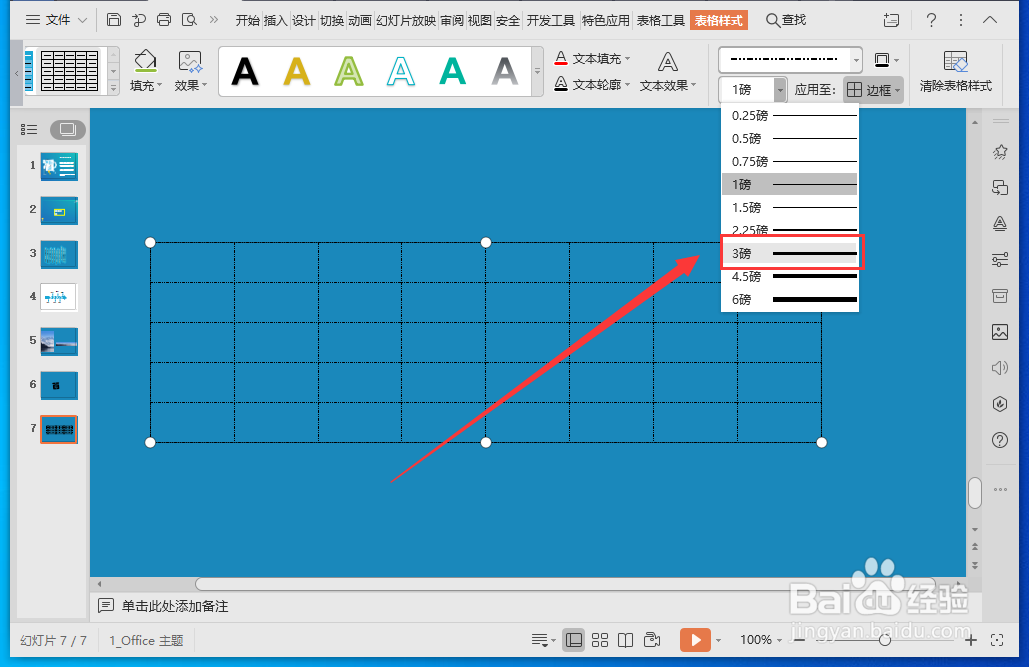Select slide 5 thumbnail
This screenshot has width=1029, height=667.
coord(59,341)
